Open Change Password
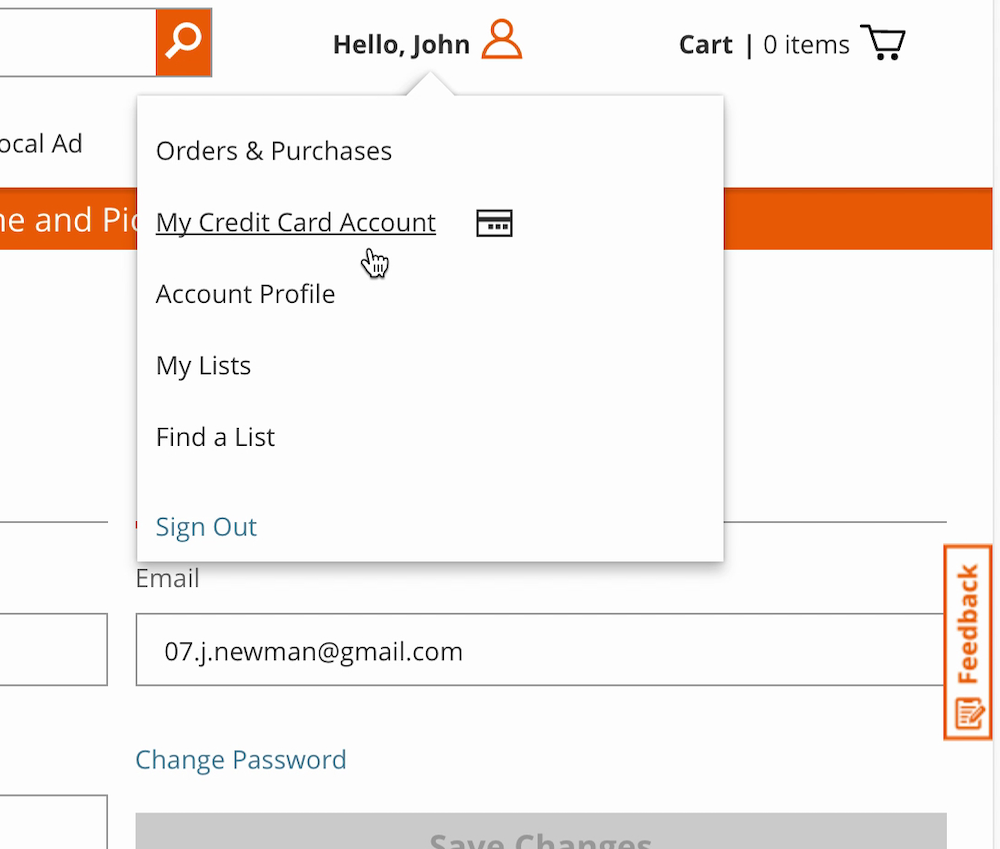The height and width of the screenshot is (849, 1000). 240,760
